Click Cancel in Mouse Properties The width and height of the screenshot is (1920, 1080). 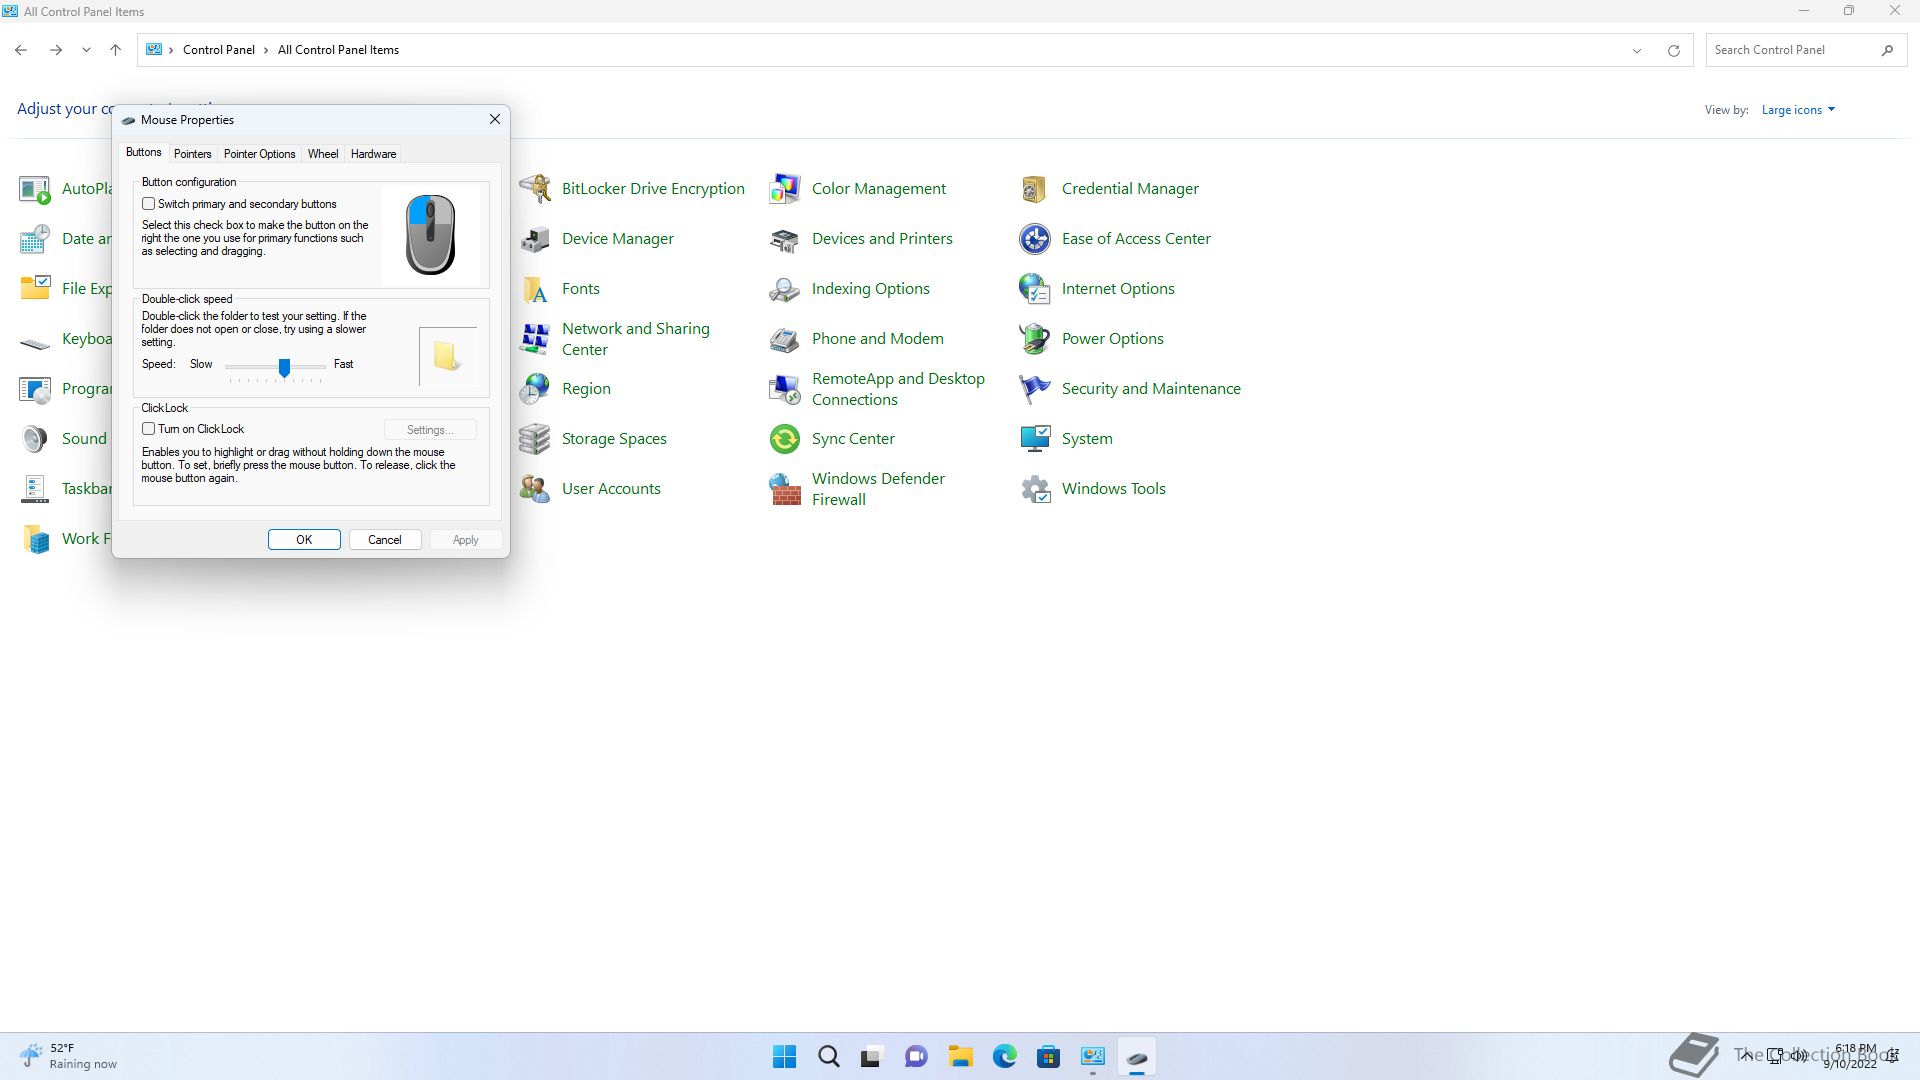click(385, 540)
